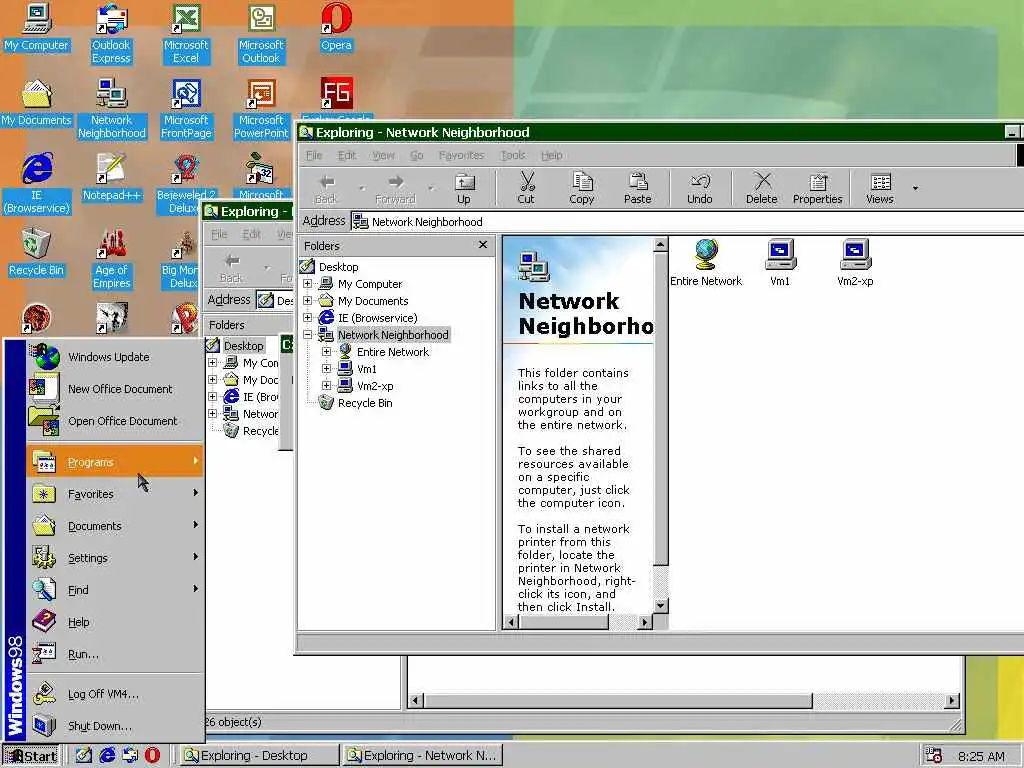The height and width of the screenshot is (768, 1024).
Task: Open IE (Browservice) desktop icon
Action: [x=37, y=184]
